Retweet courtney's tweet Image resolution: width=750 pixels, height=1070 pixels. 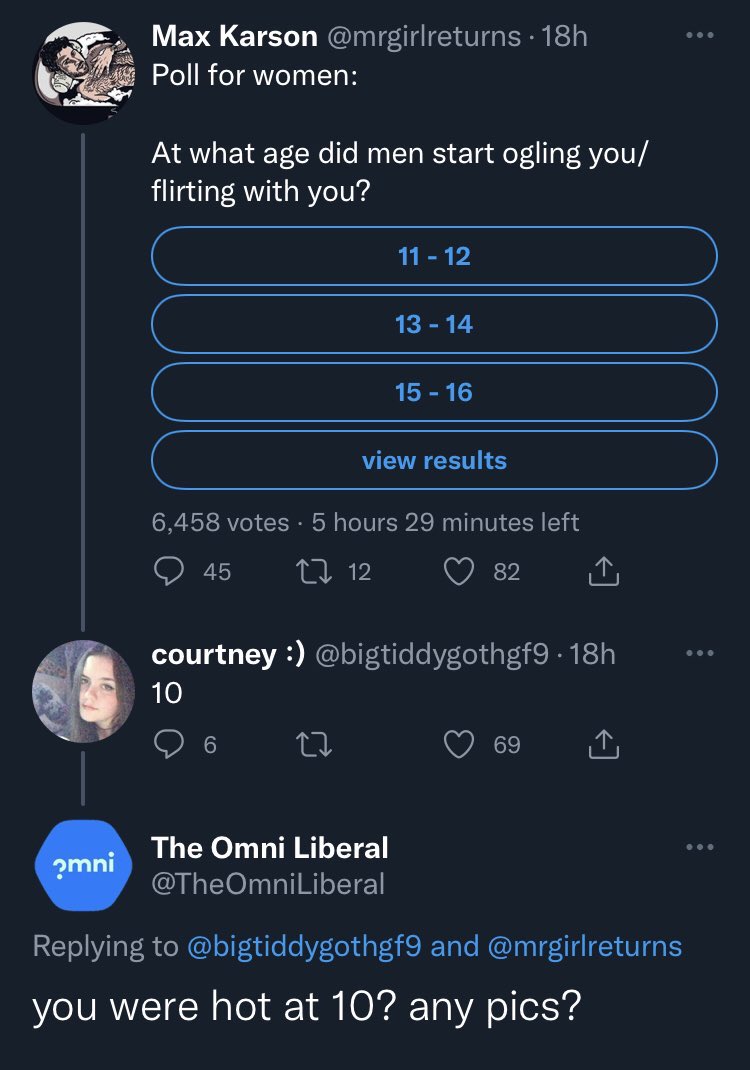coord(308,743)
